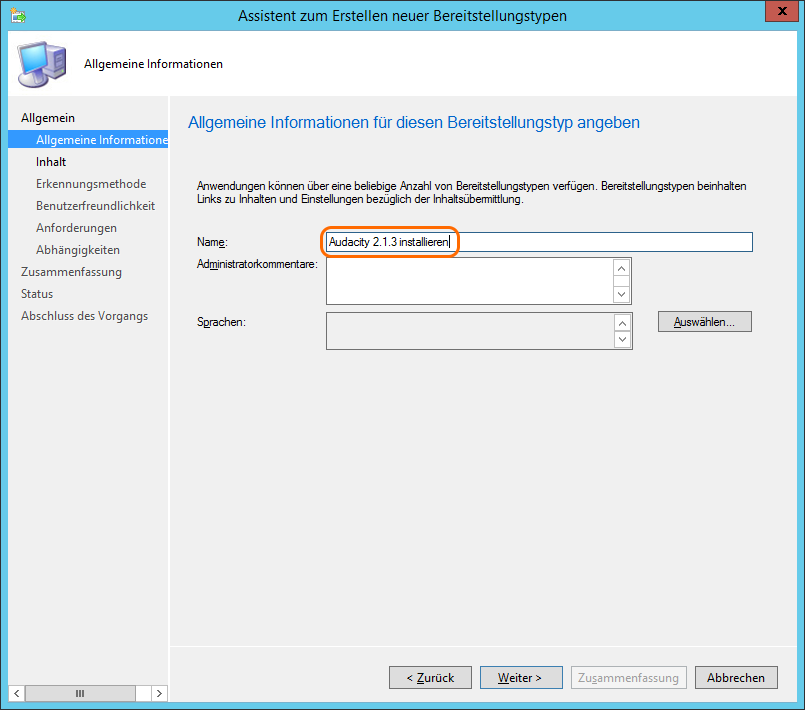Open Zusammenfassung step in sidebar

click(x=71, y=272)
